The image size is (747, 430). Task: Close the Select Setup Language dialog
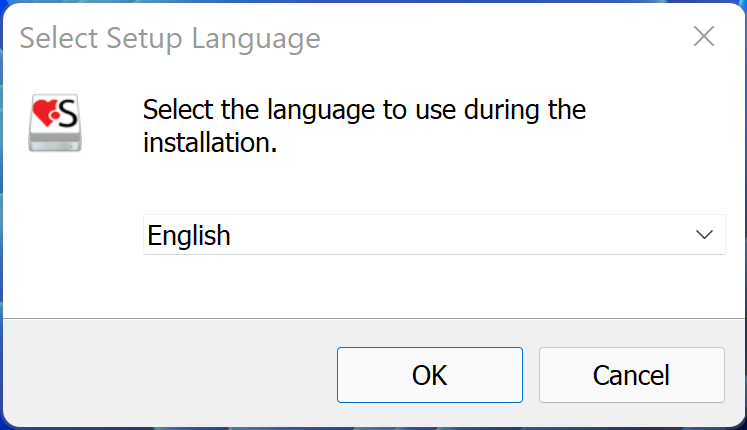coord(704,38)
